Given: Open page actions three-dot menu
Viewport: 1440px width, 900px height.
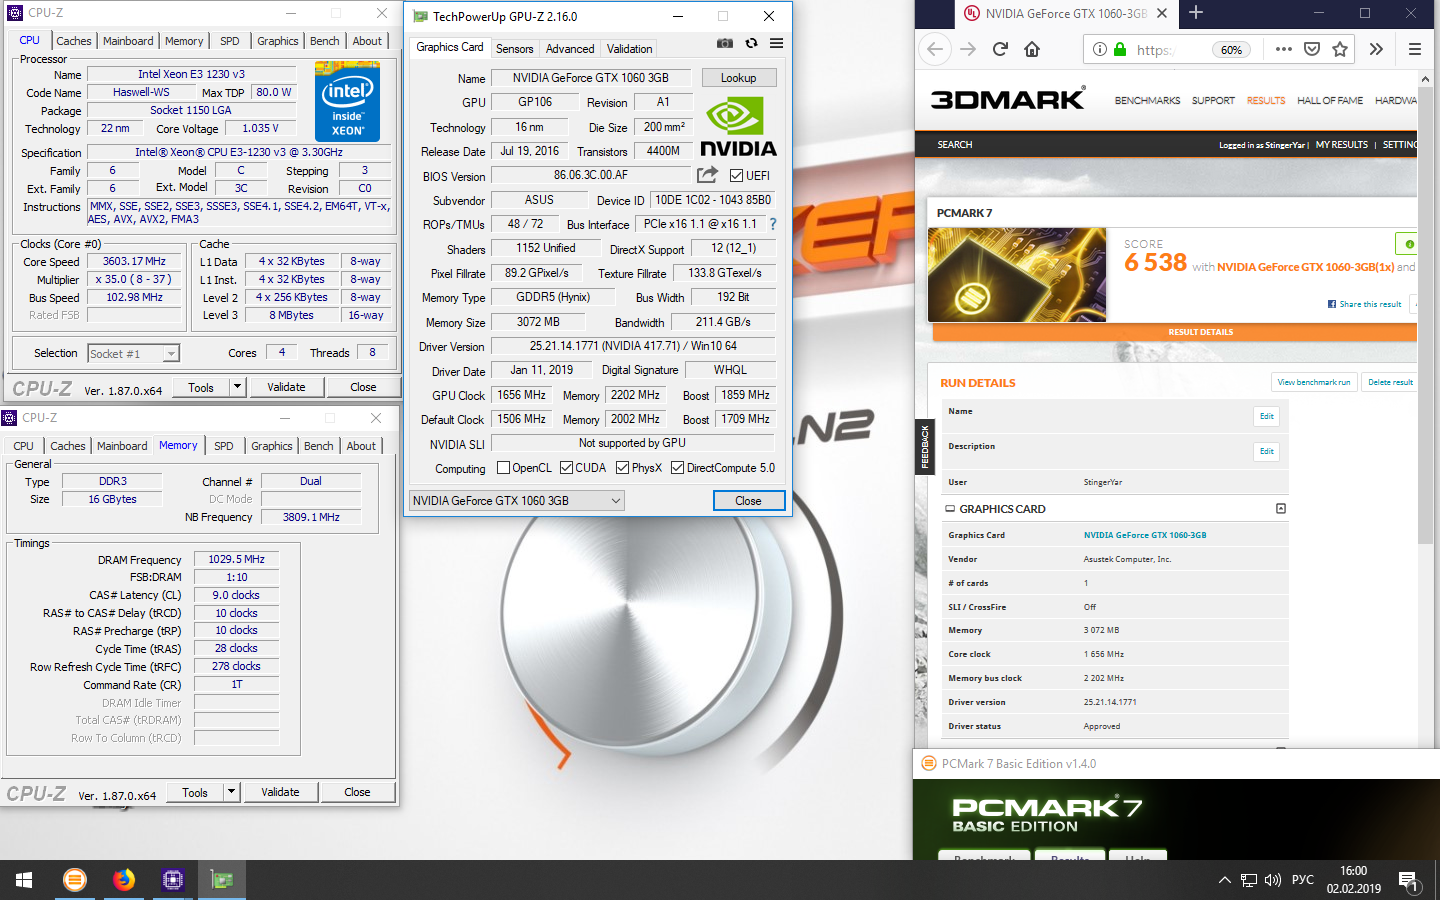Looking at the screenshot, I should click(1284, 49).
